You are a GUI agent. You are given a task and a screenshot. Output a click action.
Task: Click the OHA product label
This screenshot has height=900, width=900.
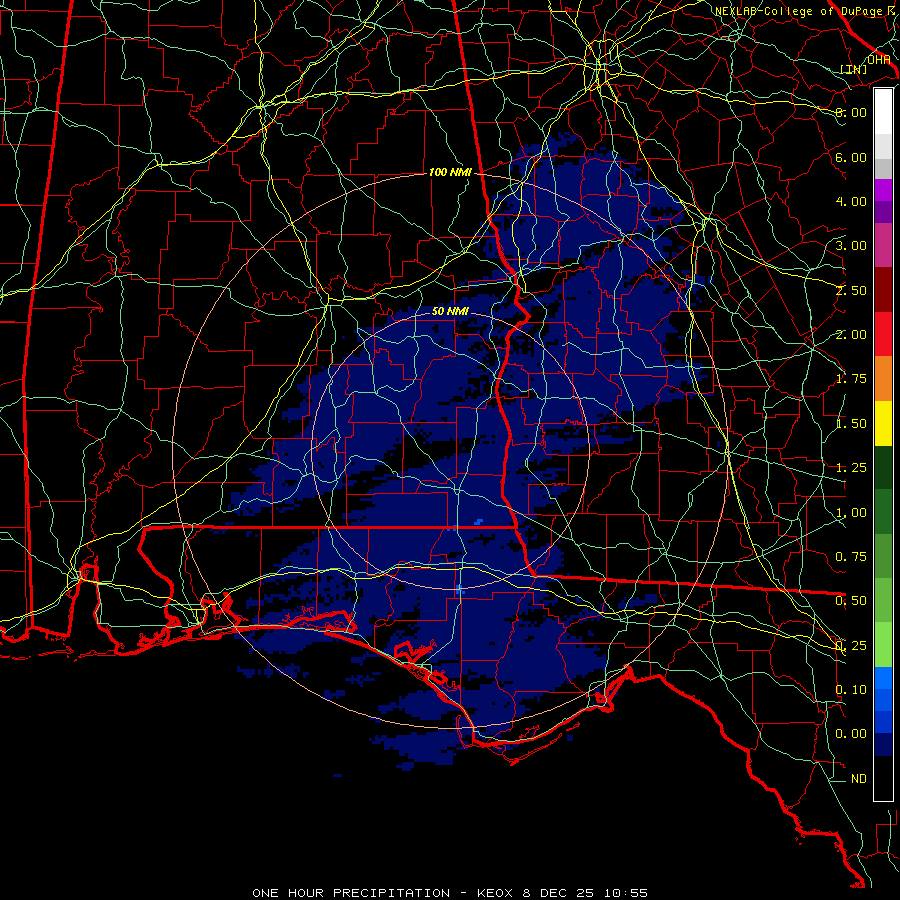[878, 59]
